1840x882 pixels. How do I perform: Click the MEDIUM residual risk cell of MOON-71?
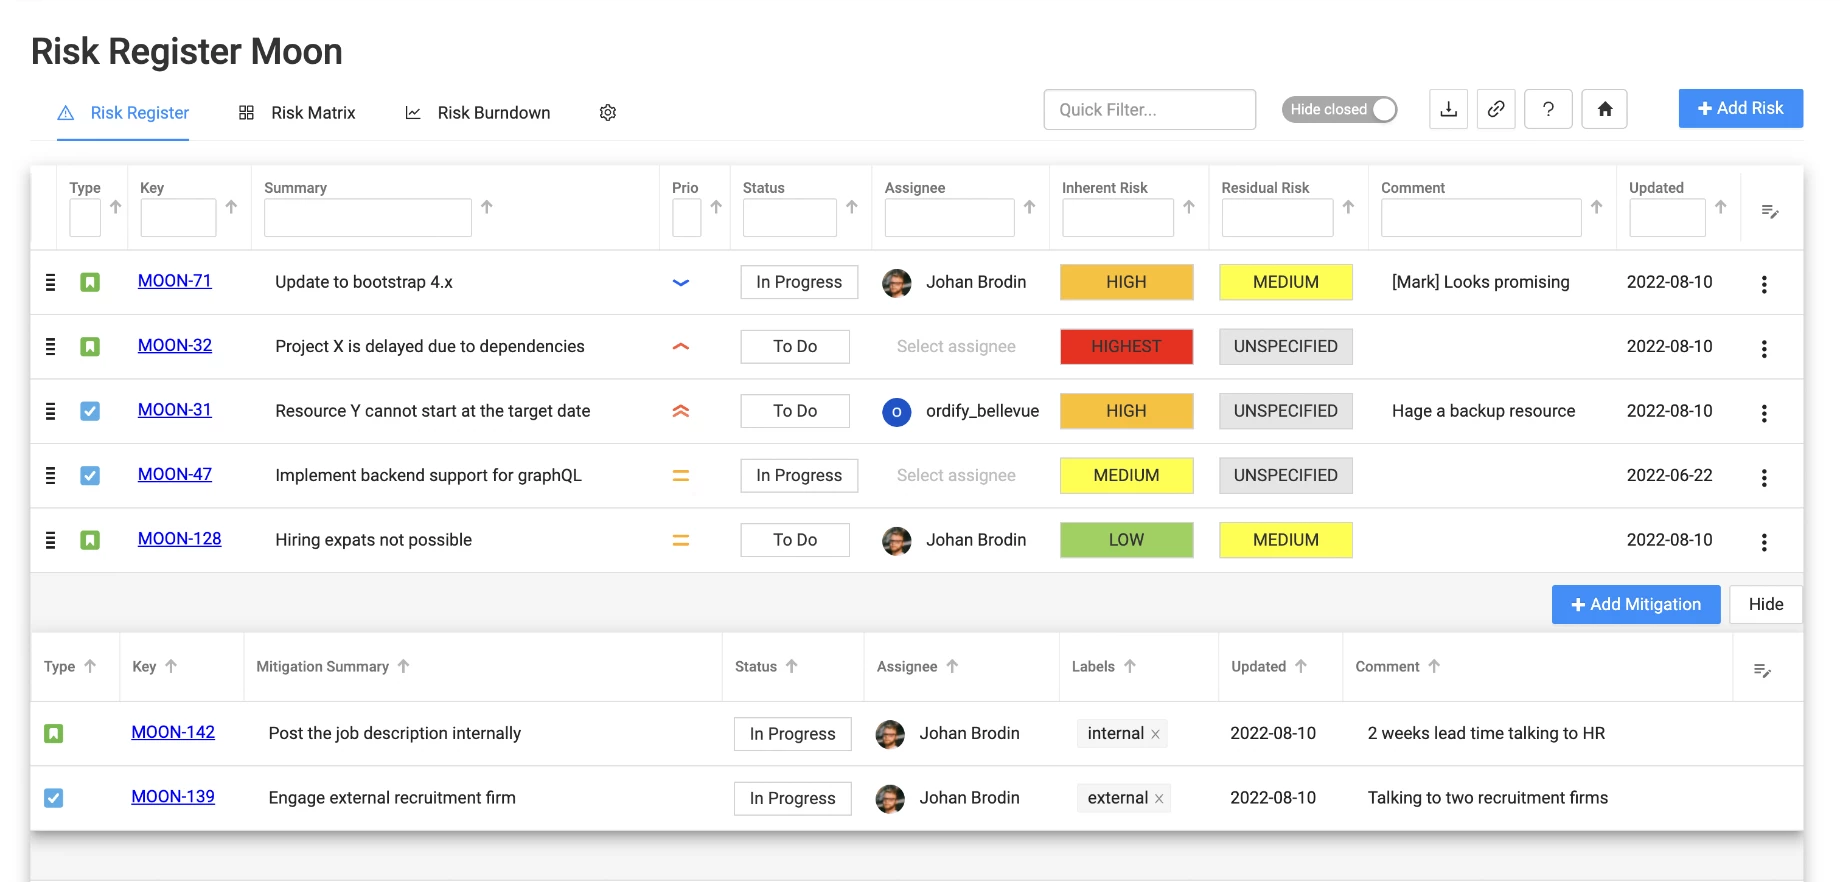click(1286, 282)
